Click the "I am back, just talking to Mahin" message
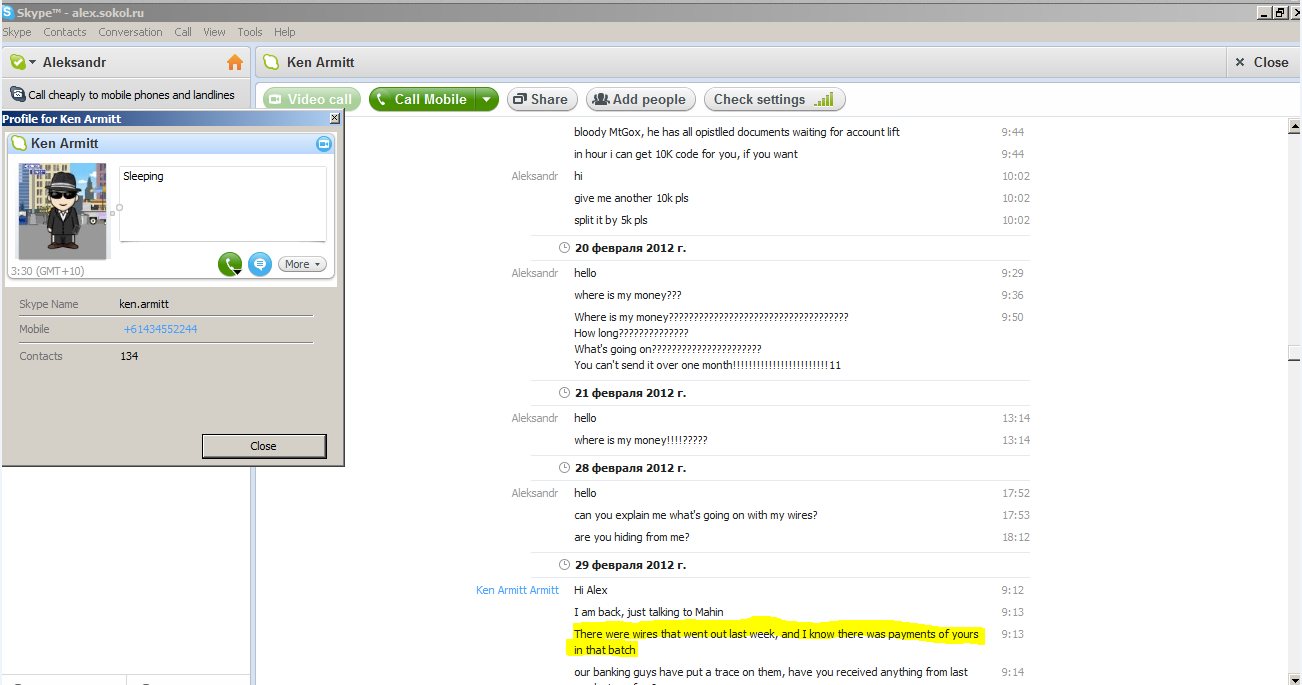The width and height of the screenshot is (1302, 685). pyautogui.click(x=649, y=612)
